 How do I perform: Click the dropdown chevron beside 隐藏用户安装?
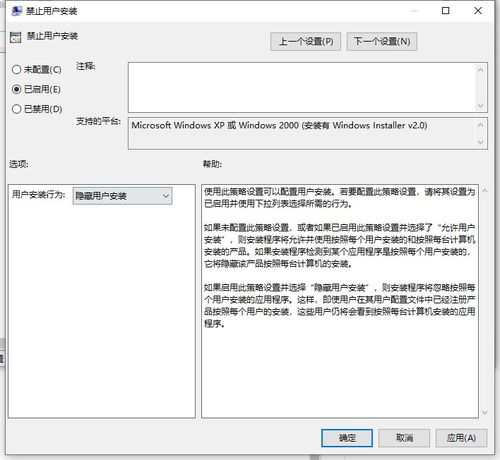(166, 196)
